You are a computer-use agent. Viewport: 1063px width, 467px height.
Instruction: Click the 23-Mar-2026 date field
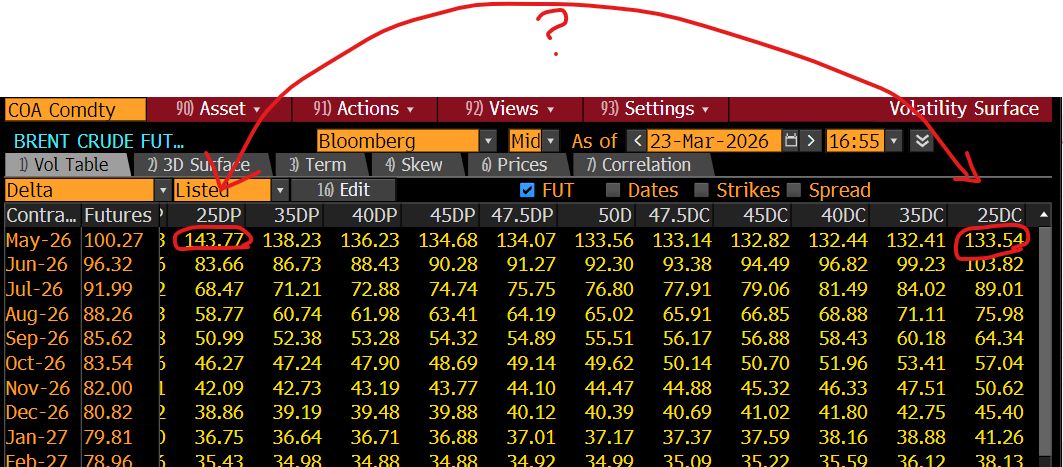click(715, 141)
